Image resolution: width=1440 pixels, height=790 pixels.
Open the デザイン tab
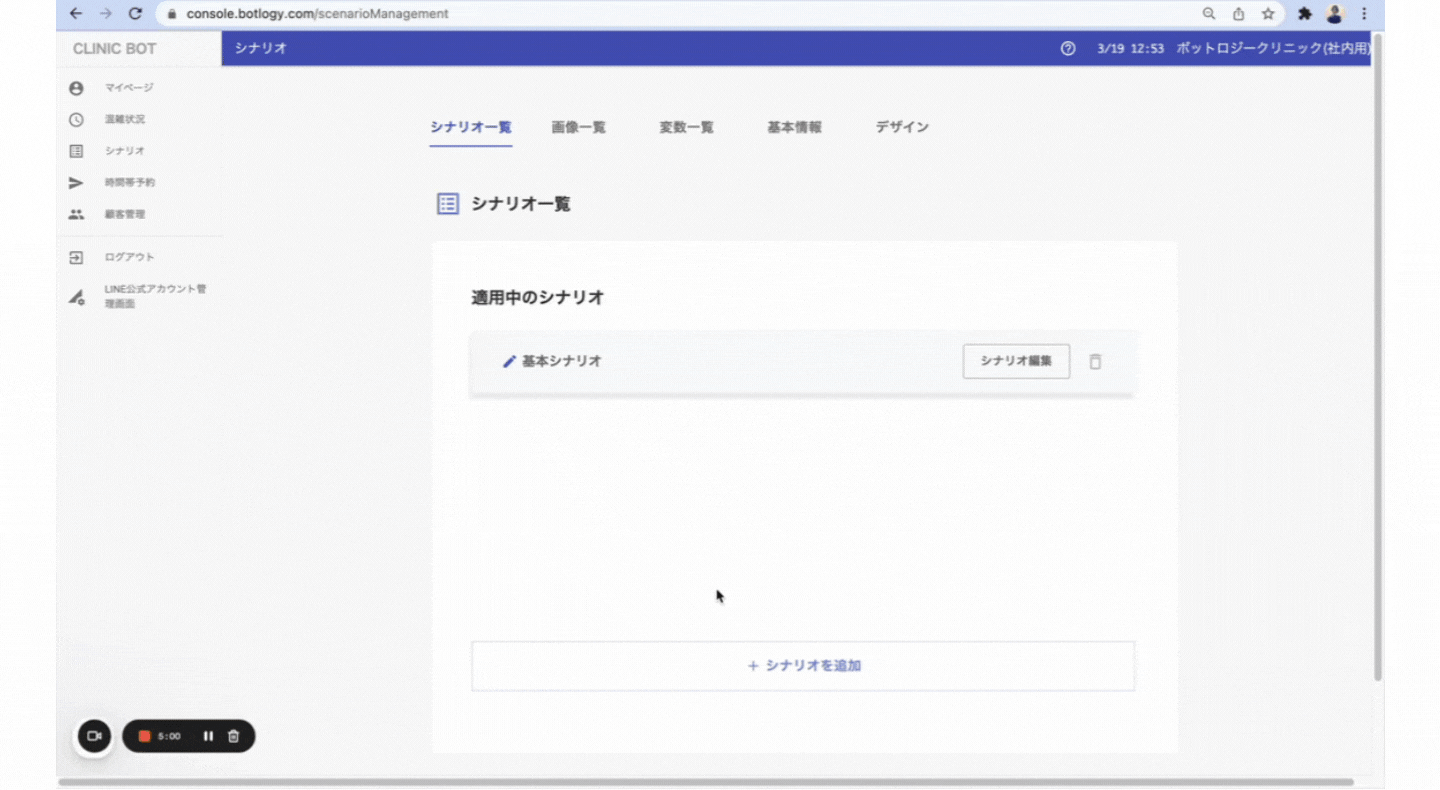[902, 127]
